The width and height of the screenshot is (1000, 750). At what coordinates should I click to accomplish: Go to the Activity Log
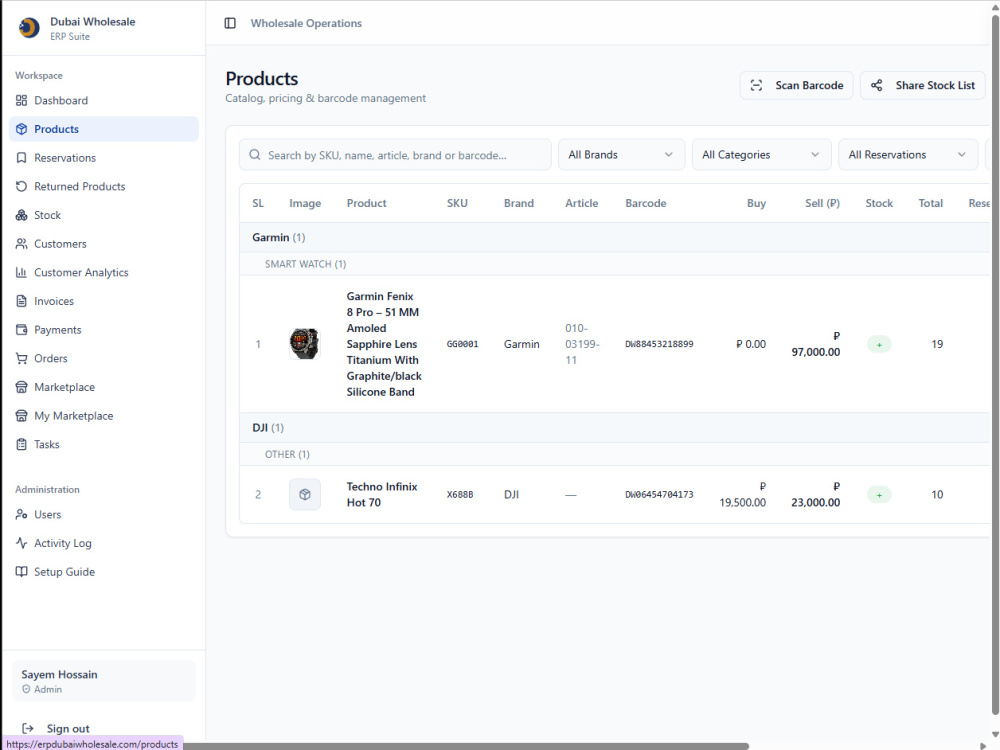(104, 543)
